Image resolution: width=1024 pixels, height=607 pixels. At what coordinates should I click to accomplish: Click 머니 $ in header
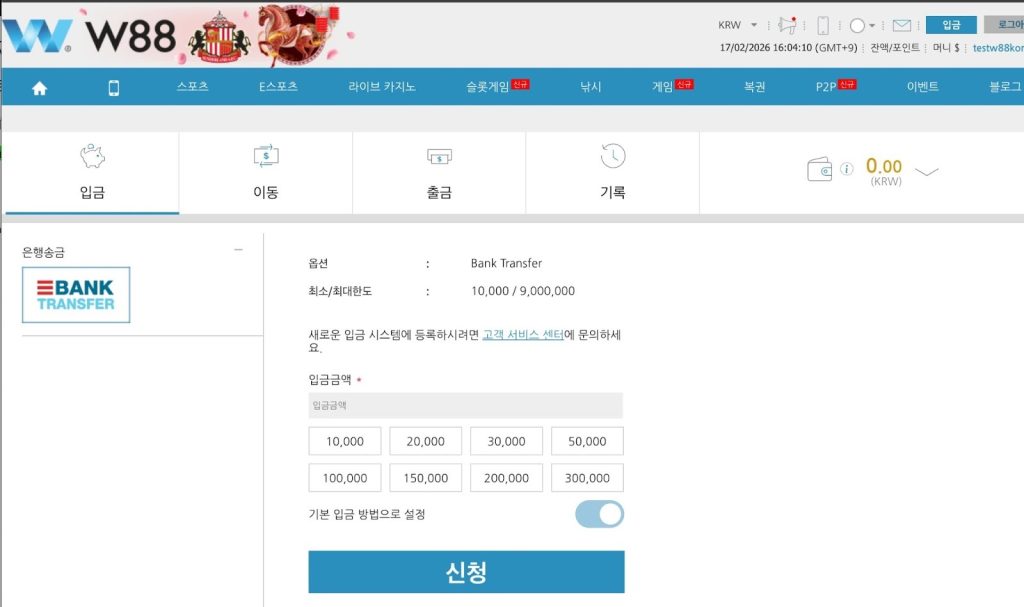[x=946, y=48]
